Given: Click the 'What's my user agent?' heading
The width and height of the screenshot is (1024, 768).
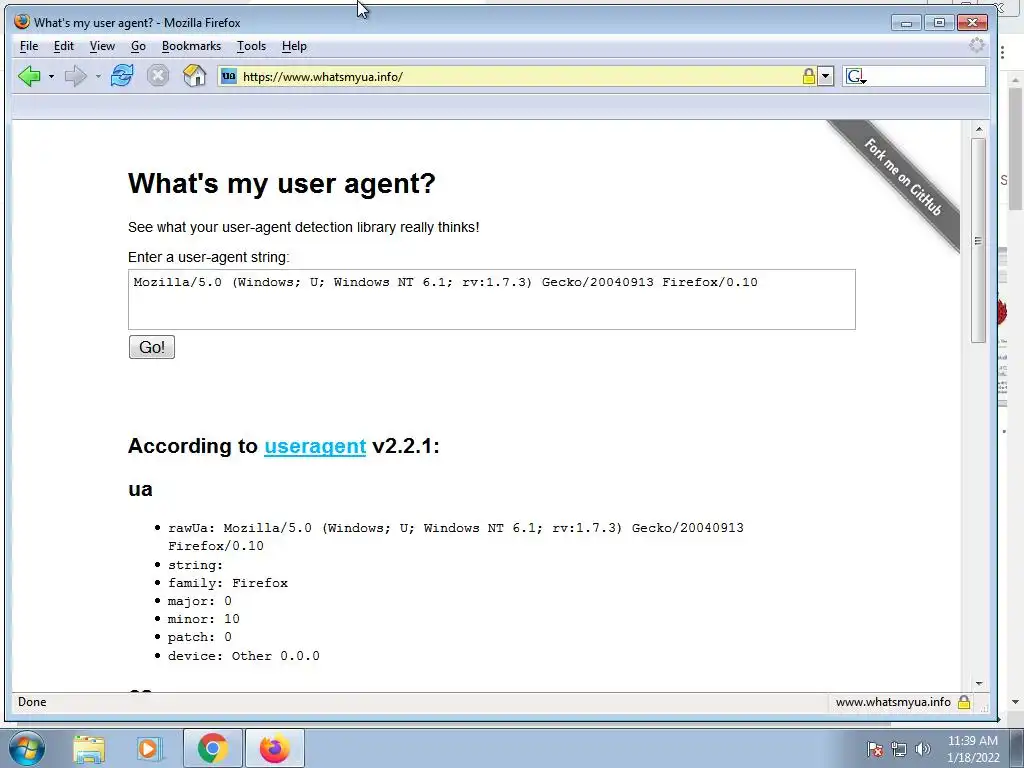Looking at the screenshot, I should pos(281,184).
